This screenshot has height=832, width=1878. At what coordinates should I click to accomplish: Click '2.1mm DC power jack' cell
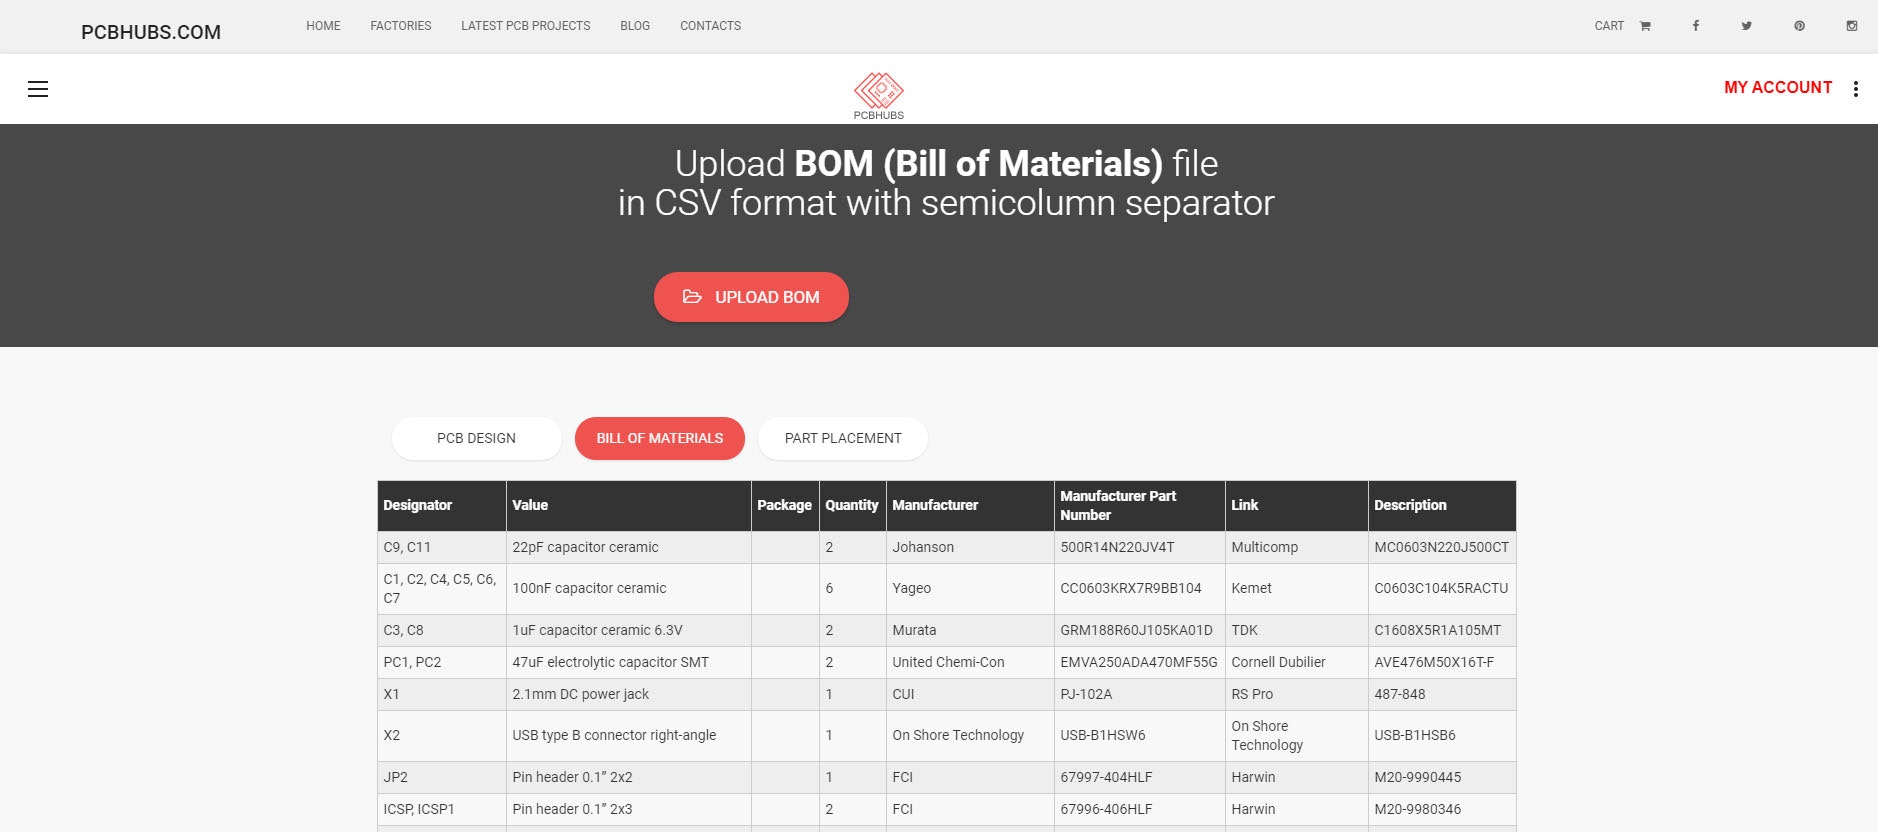pos(629,694)
